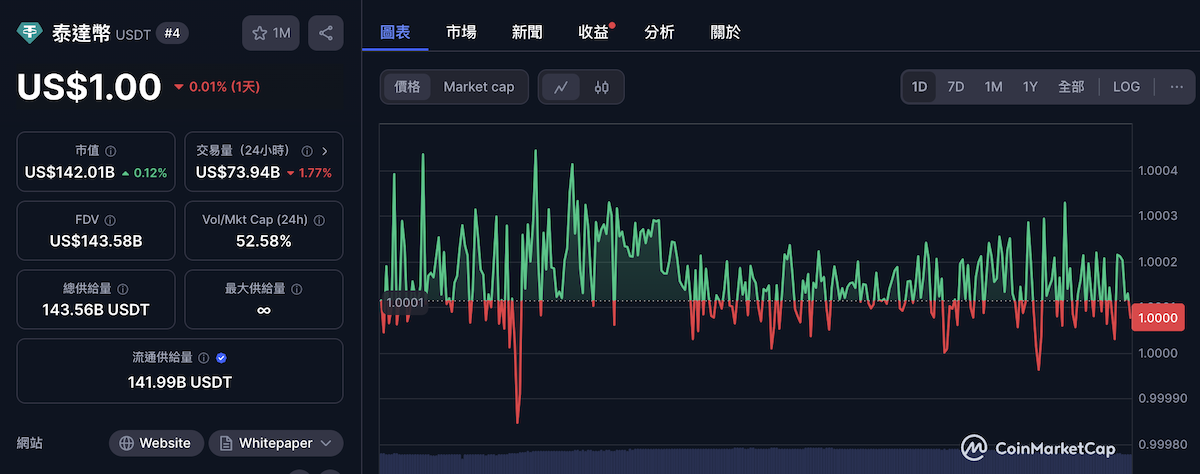Open the 收益 tab
This screenshot has height=474, width=1200.
595,32
